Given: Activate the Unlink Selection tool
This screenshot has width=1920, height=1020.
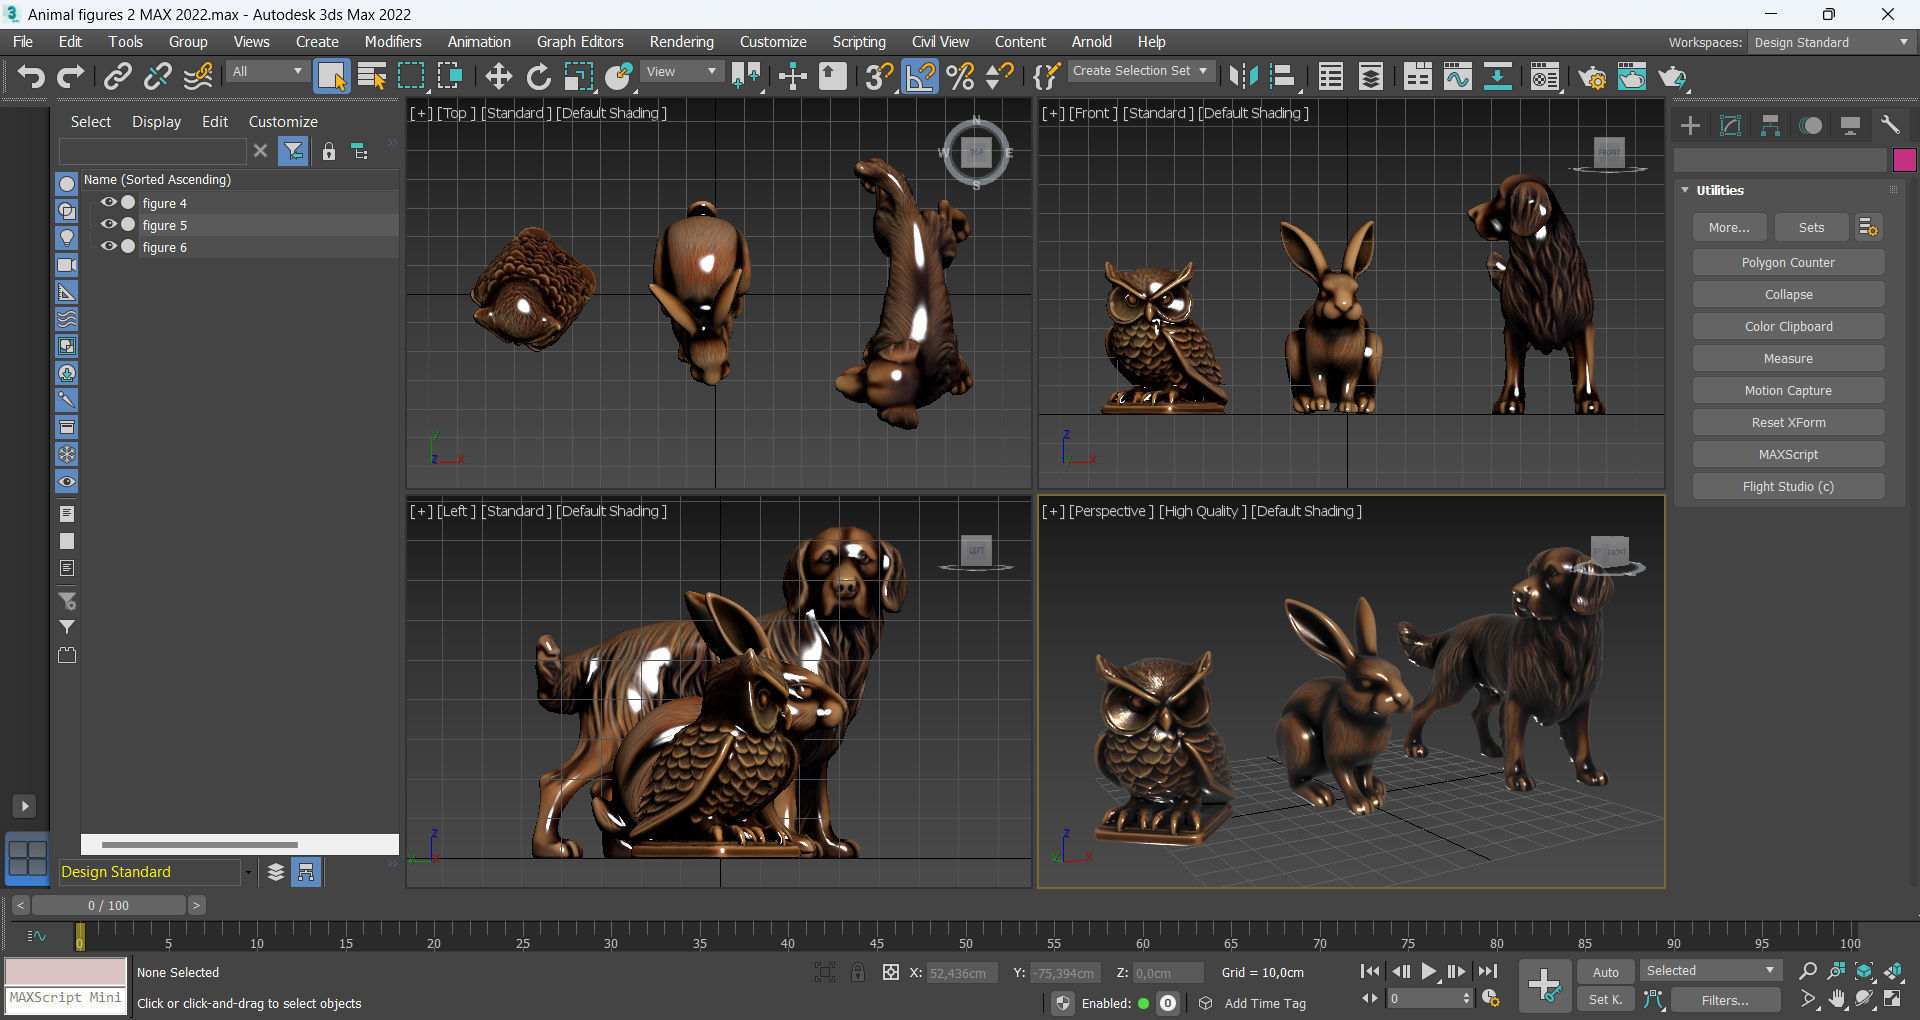Looking at the screenshot, I should tap(158, 76).
